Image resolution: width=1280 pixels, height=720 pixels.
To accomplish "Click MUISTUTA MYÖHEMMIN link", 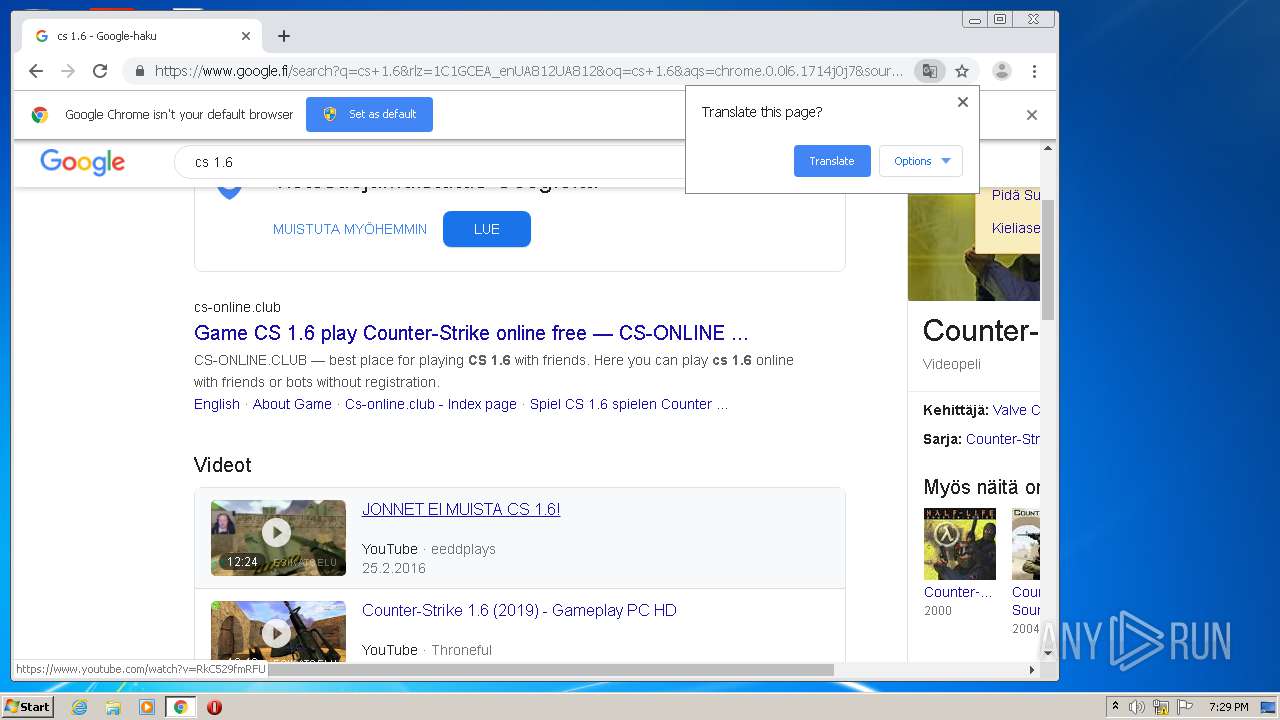I will coord(350,229).
